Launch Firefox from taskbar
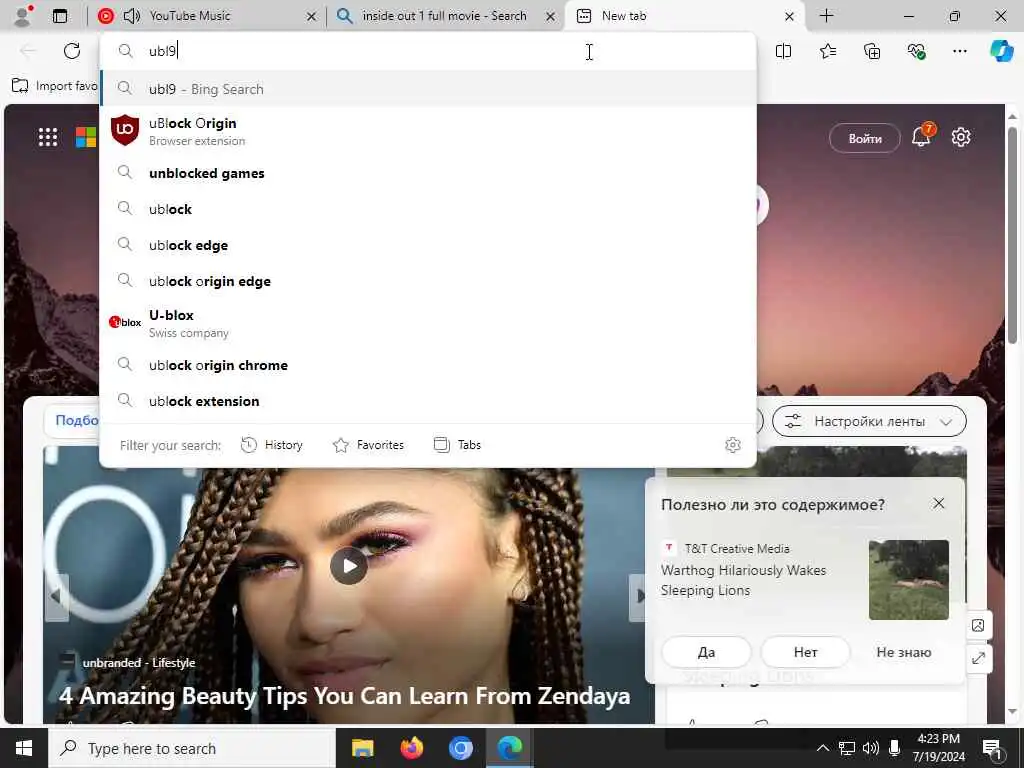This screenshot has width=1024, height=768. pos(411,748)
